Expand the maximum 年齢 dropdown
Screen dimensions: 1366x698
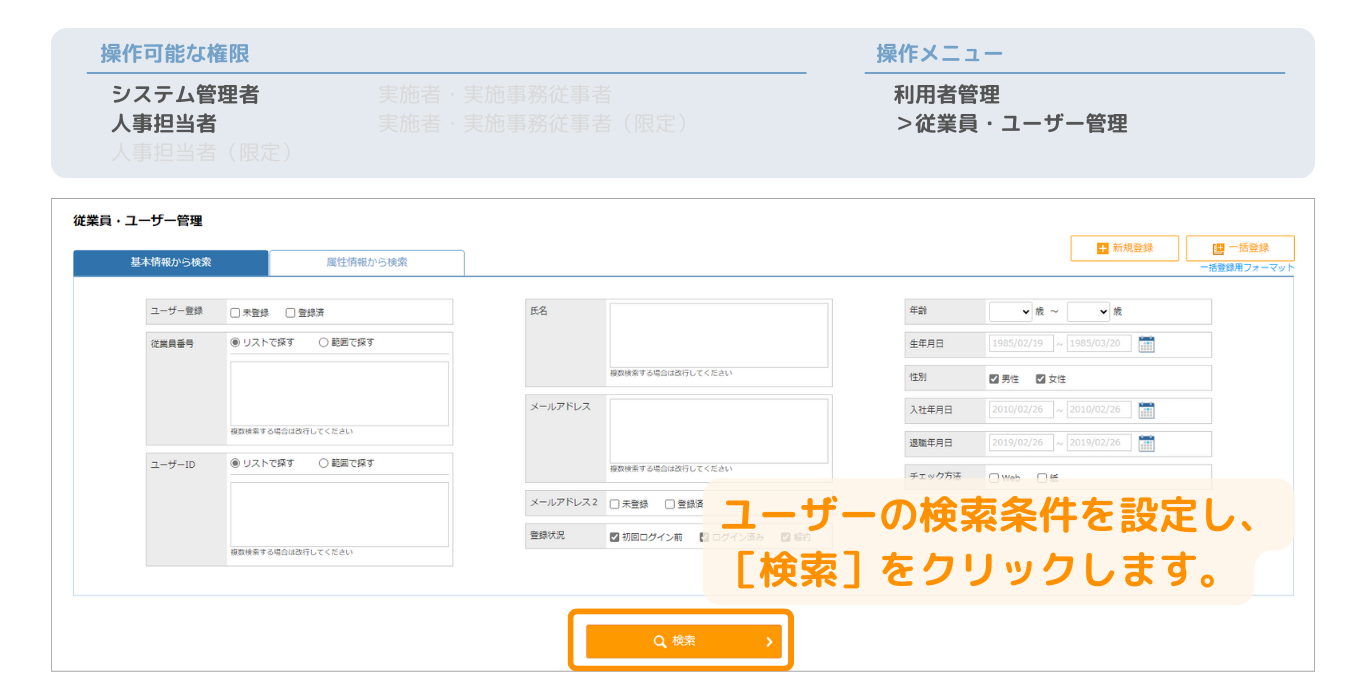click(x=1088, y=312)
